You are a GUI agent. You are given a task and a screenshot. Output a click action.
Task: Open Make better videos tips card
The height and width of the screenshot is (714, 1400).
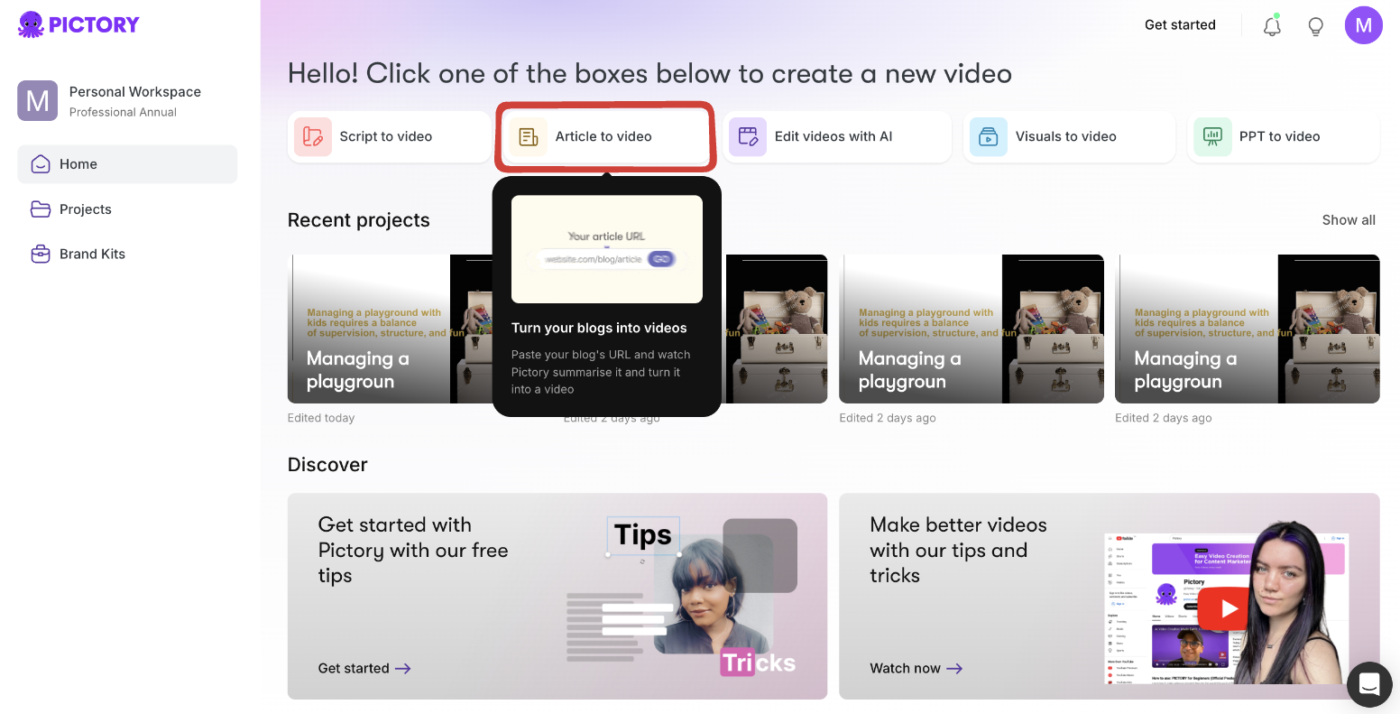click(x=1109, y=596)
